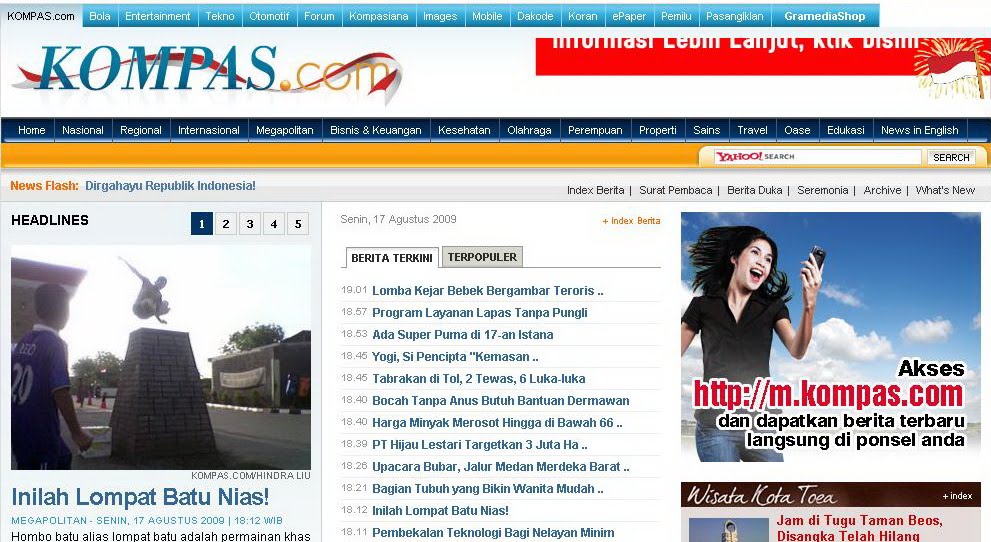This screenshot has height=542, width=991.
Task: Go to Home in main navigation
Action: tap(32, 130)
